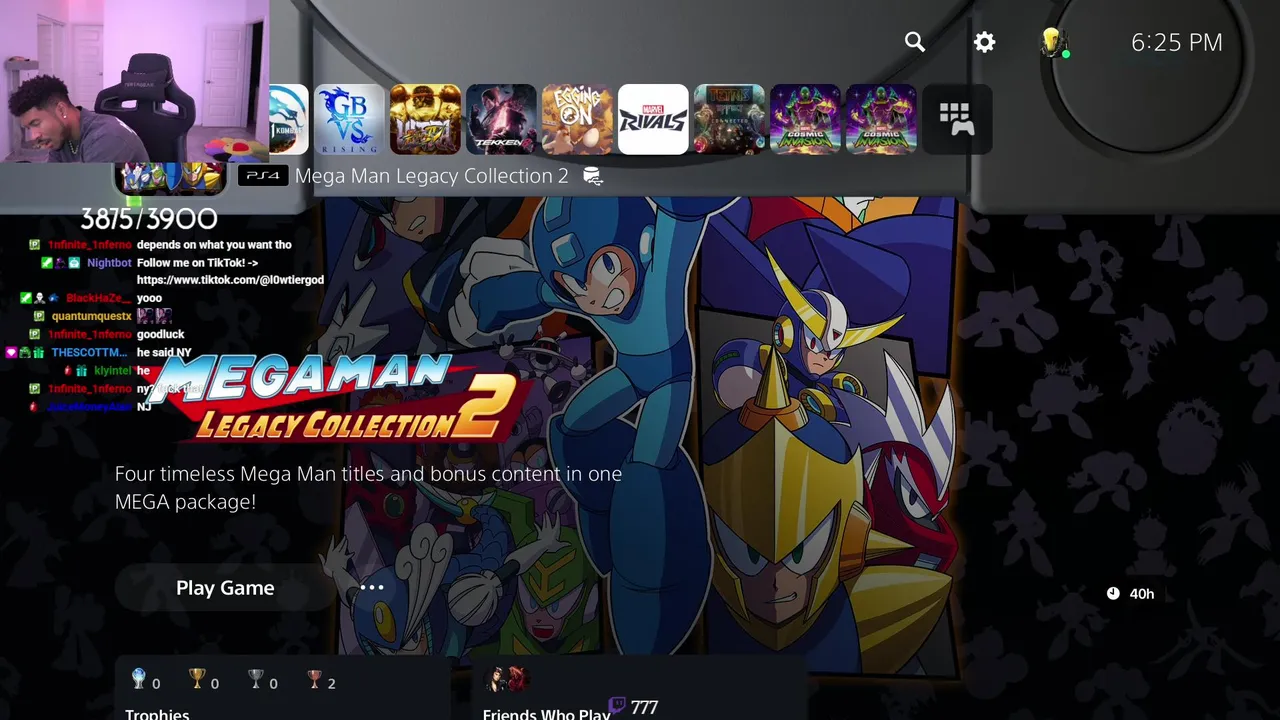Select Cosmic Invasion tile beside Tetris Effect
The image size is (1280, 720).
coord(805,119)
